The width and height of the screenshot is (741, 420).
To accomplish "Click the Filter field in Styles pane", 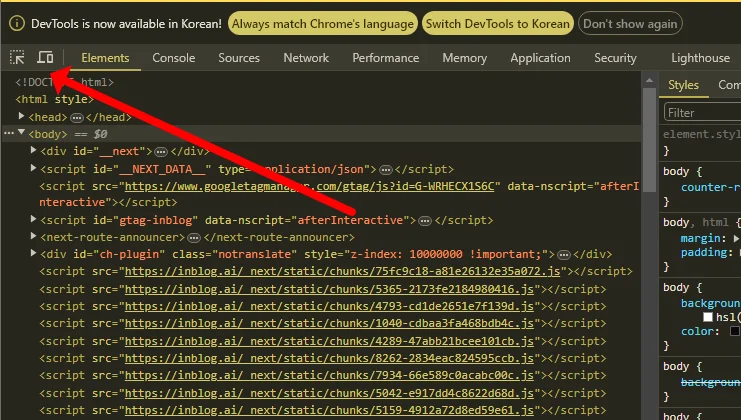I will coord(700,113).
